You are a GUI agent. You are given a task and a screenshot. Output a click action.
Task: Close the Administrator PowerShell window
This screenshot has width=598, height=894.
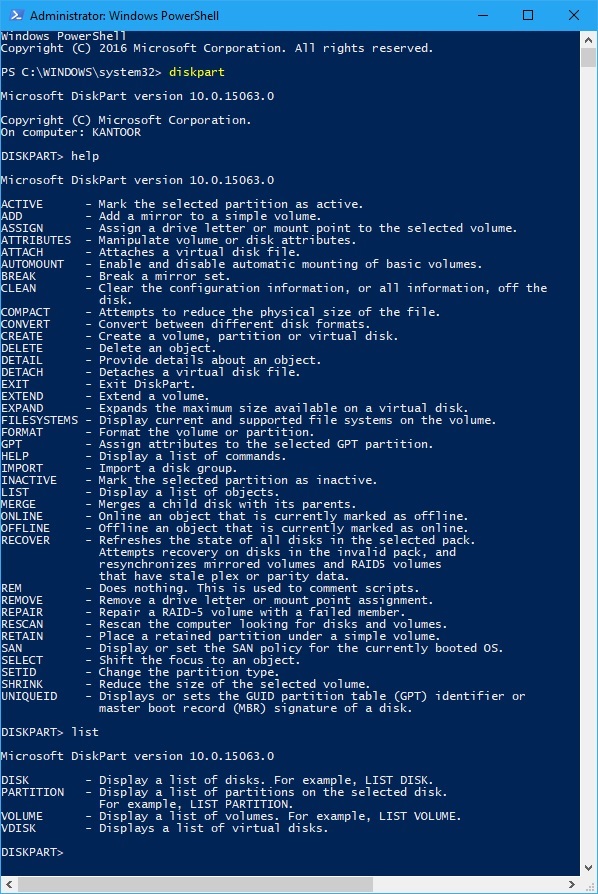[573, 15]
